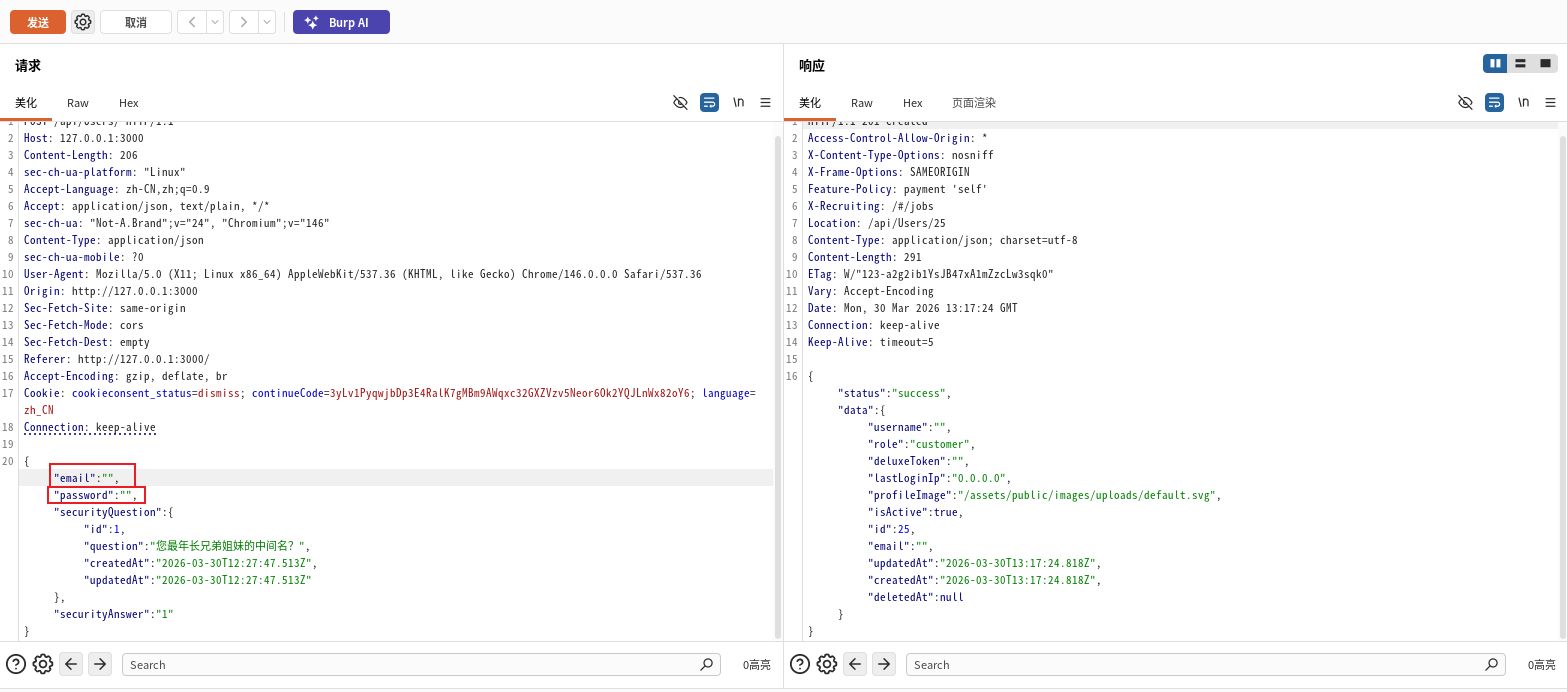Toggle word wrap icon in response panel
The image size is (1567, 692).
coord(1495,102)
